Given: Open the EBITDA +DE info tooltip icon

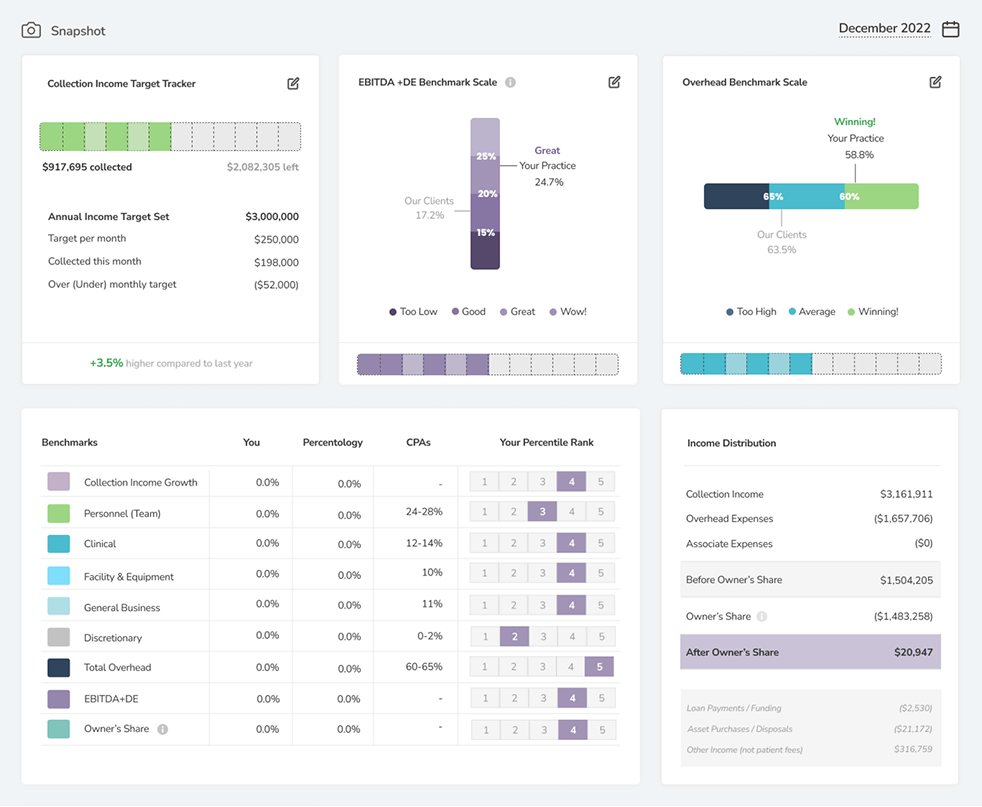Looking at the screenshot, I should [x=511, y=82].
